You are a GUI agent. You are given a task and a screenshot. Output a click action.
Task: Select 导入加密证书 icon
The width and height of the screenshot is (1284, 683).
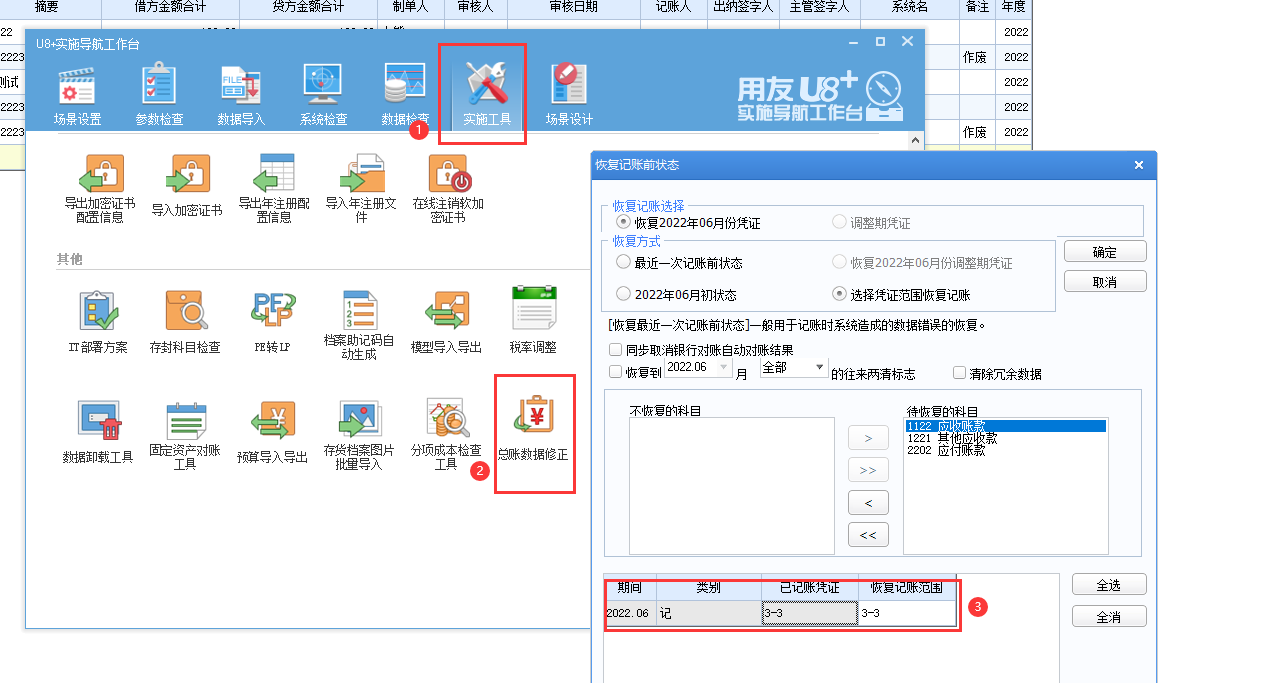(187, 175)
